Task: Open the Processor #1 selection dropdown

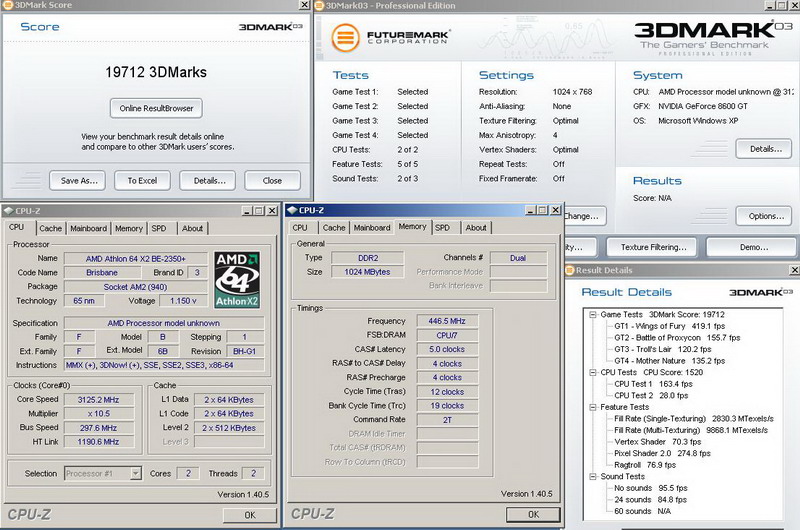Action: pos(136,473)
